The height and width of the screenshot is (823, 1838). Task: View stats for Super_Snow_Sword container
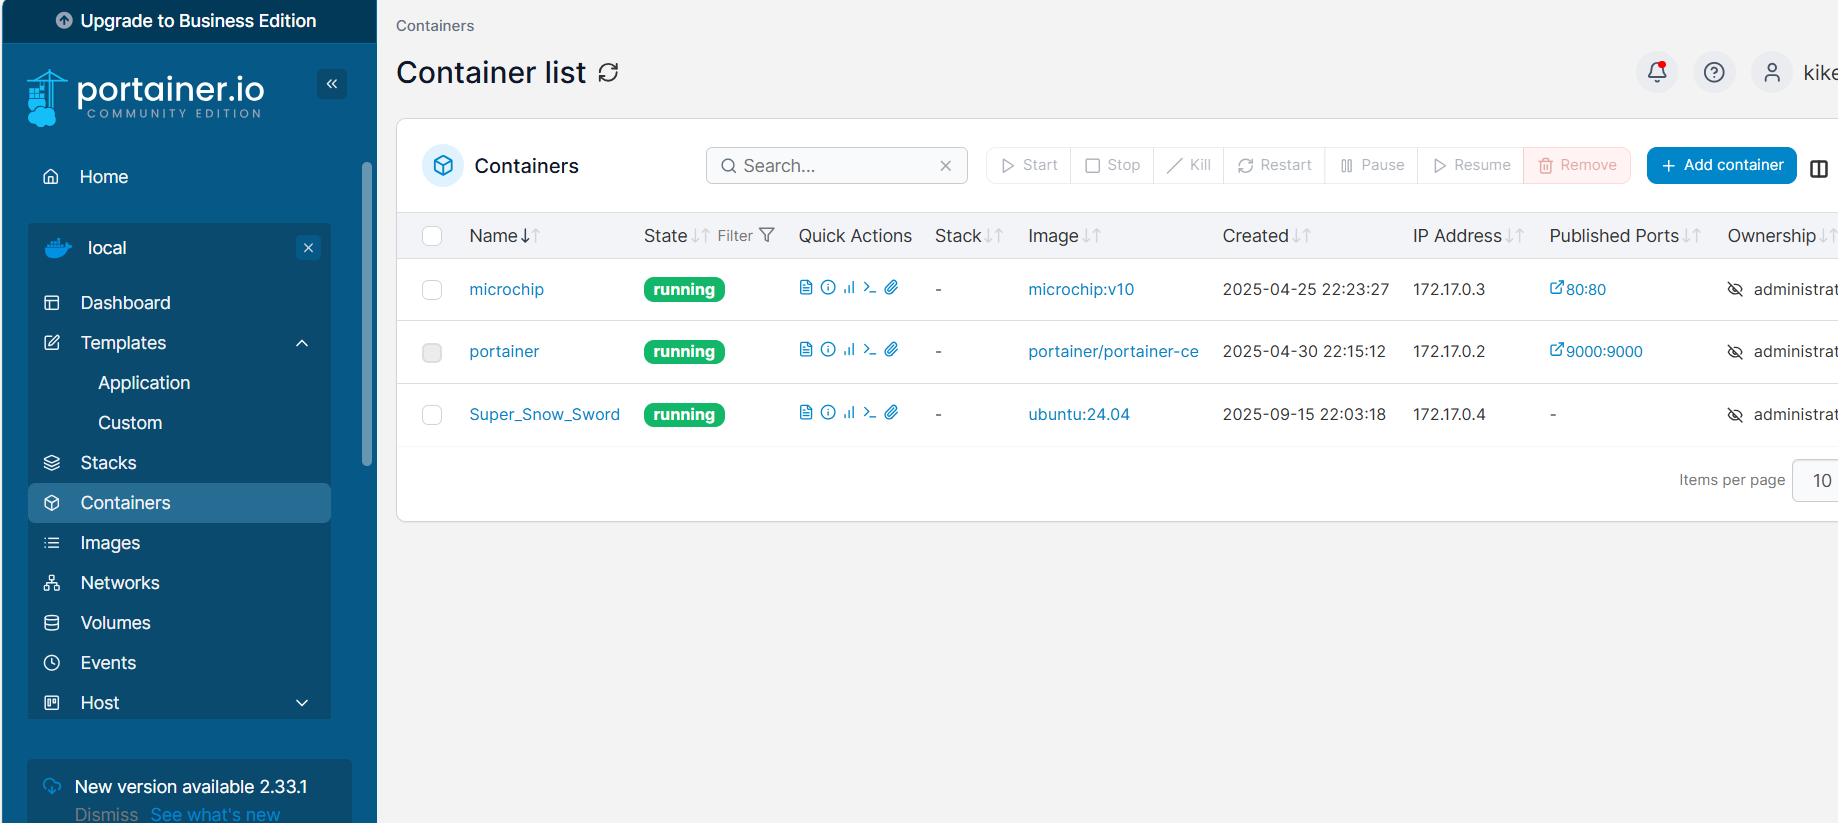tap(849, 413)
